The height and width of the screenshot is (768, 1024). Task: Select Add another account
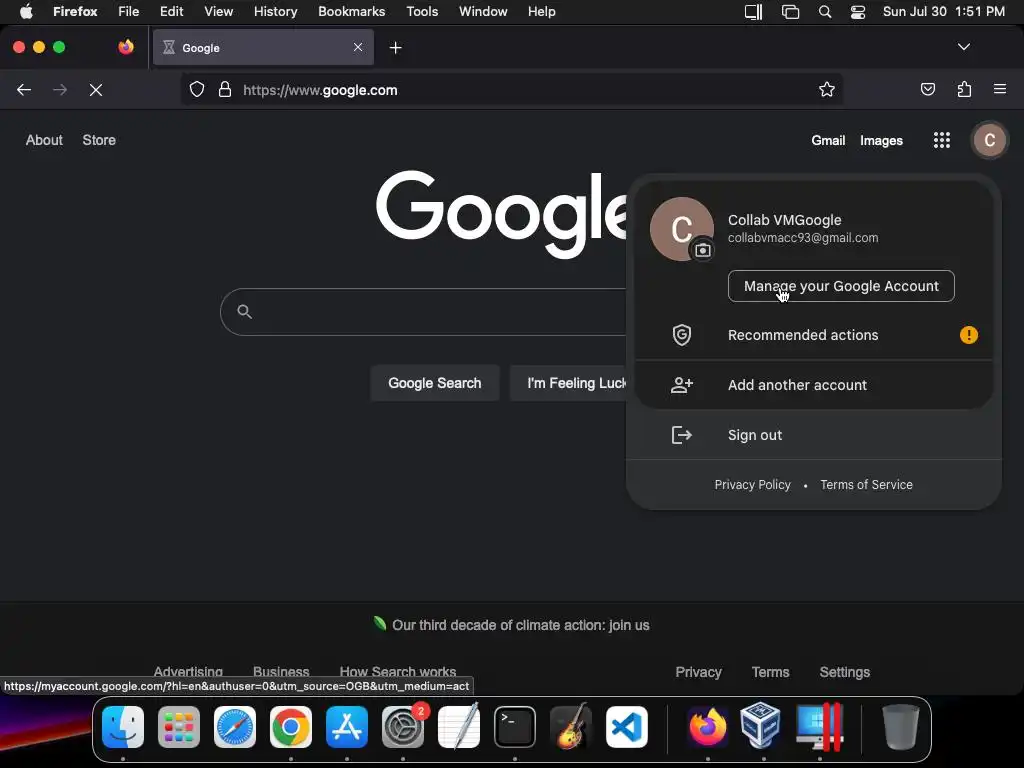[x=814, y=385]
